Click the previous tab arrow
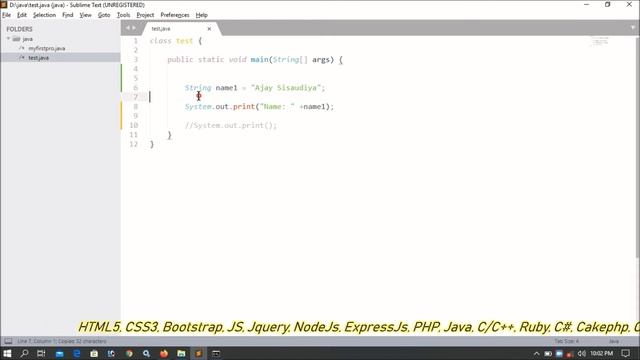The image size is (640, 360). (x=127, y=28)
